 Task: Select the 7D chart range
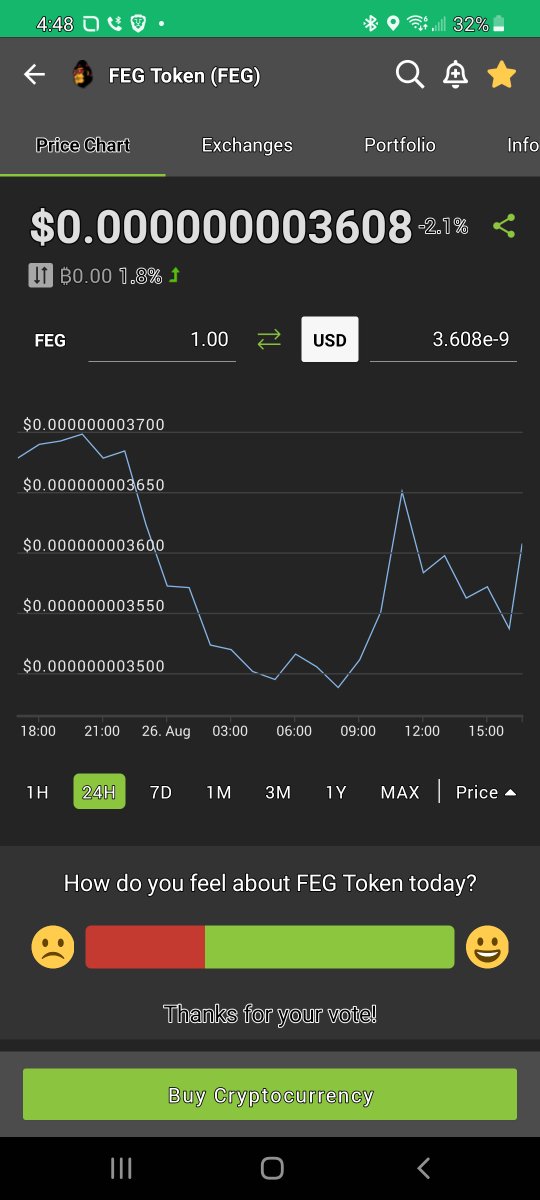[161, 792]
